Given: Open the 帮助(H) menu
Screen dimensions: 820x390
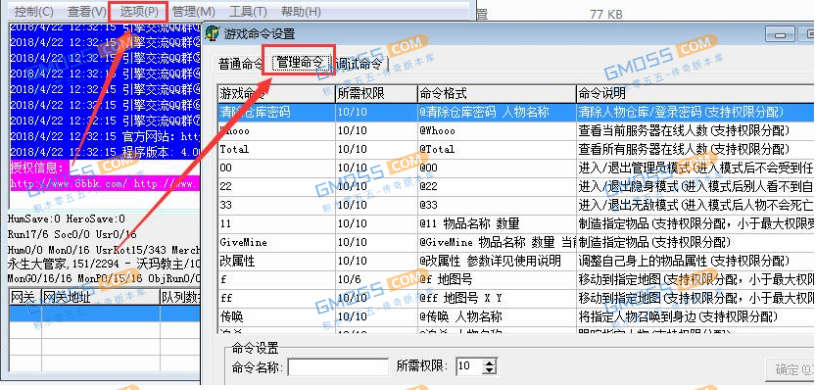Looking at the screenshot, I should [301, 11].
